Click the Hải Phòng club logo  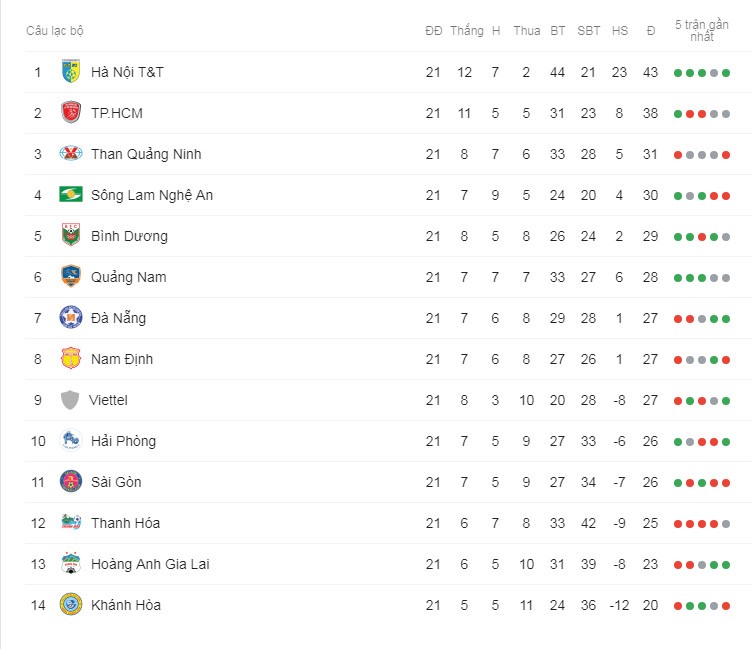pyautogui.click(x=71, y=440)
